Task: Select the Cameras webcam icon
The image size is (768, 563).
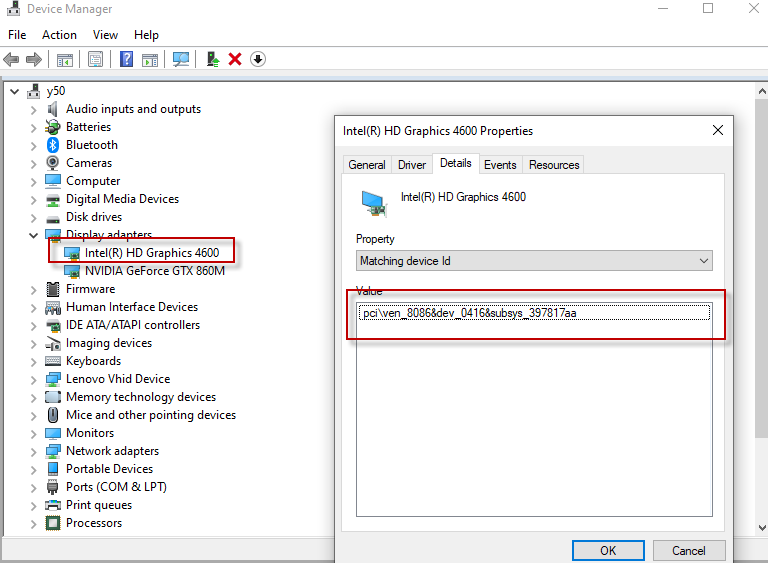Action: click(x=52, y=163)
